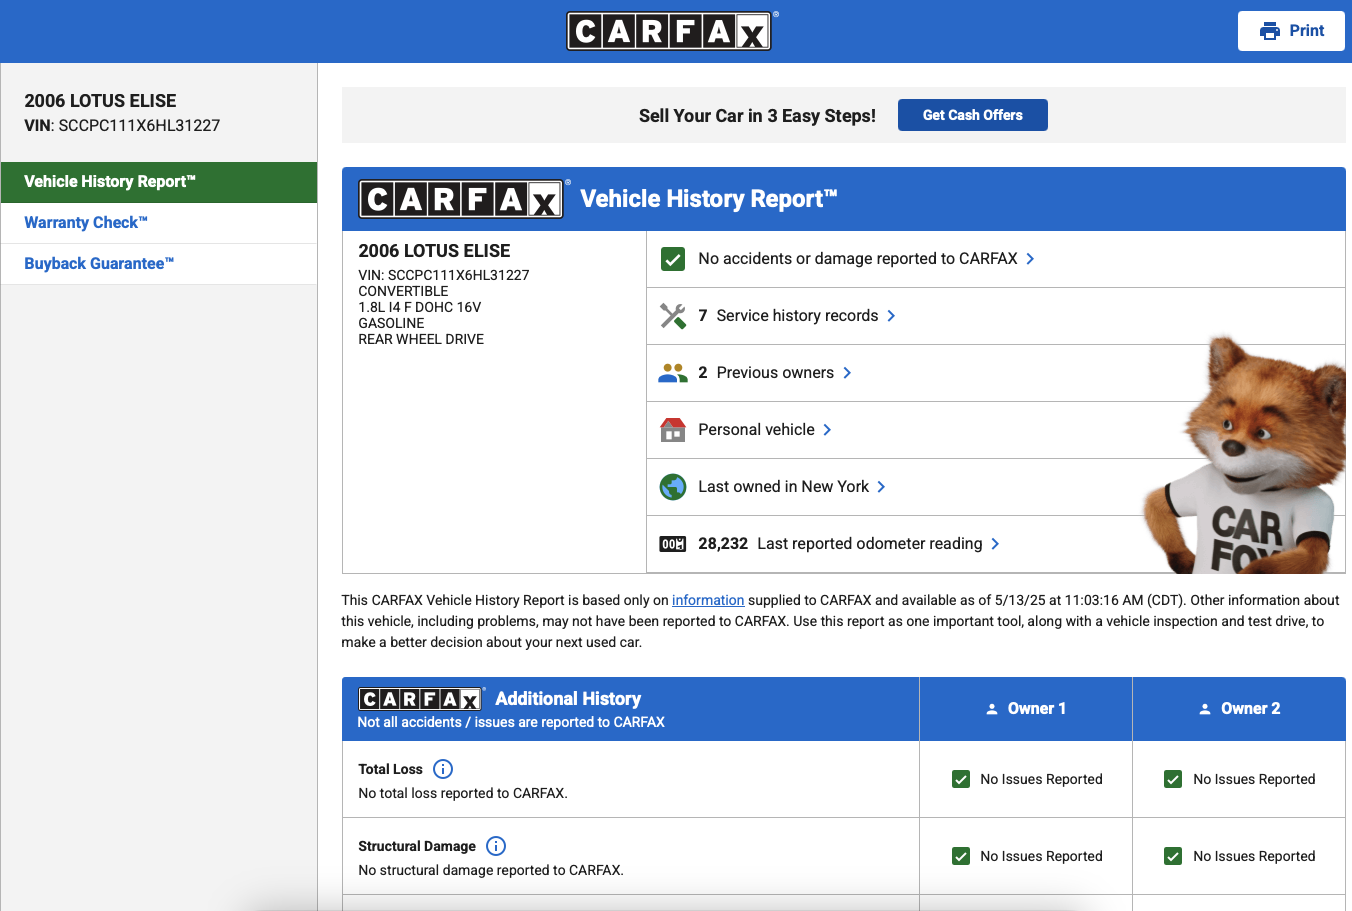The width and height of the screenshot is (1352, 911).
Task: Click the person icon beside Owner 2
Action: tap(1205, 709)
